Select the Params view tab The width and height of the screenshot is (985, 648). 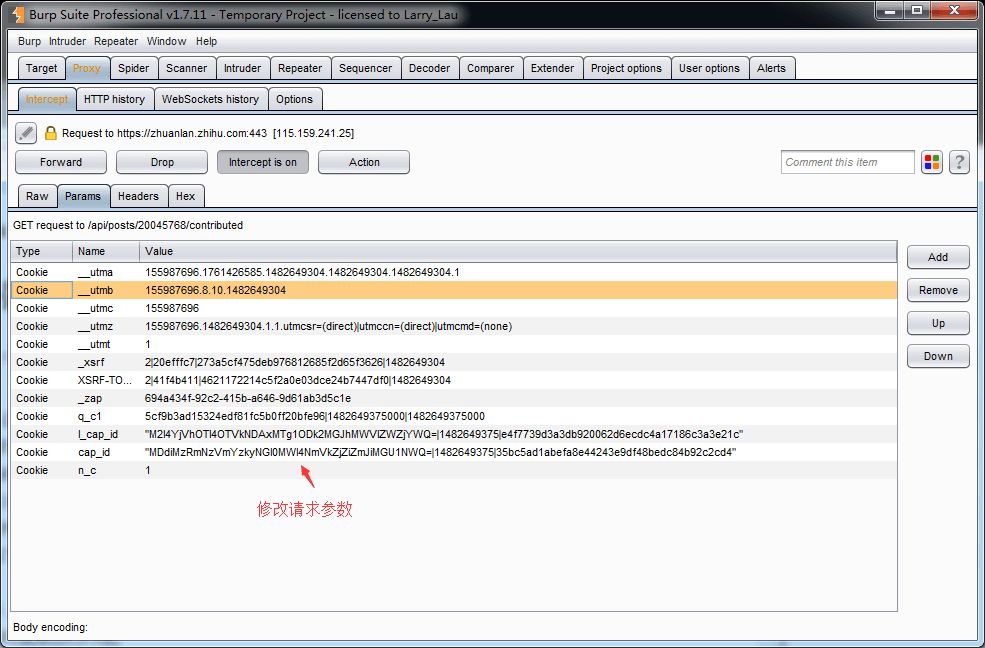pos(83,196)
